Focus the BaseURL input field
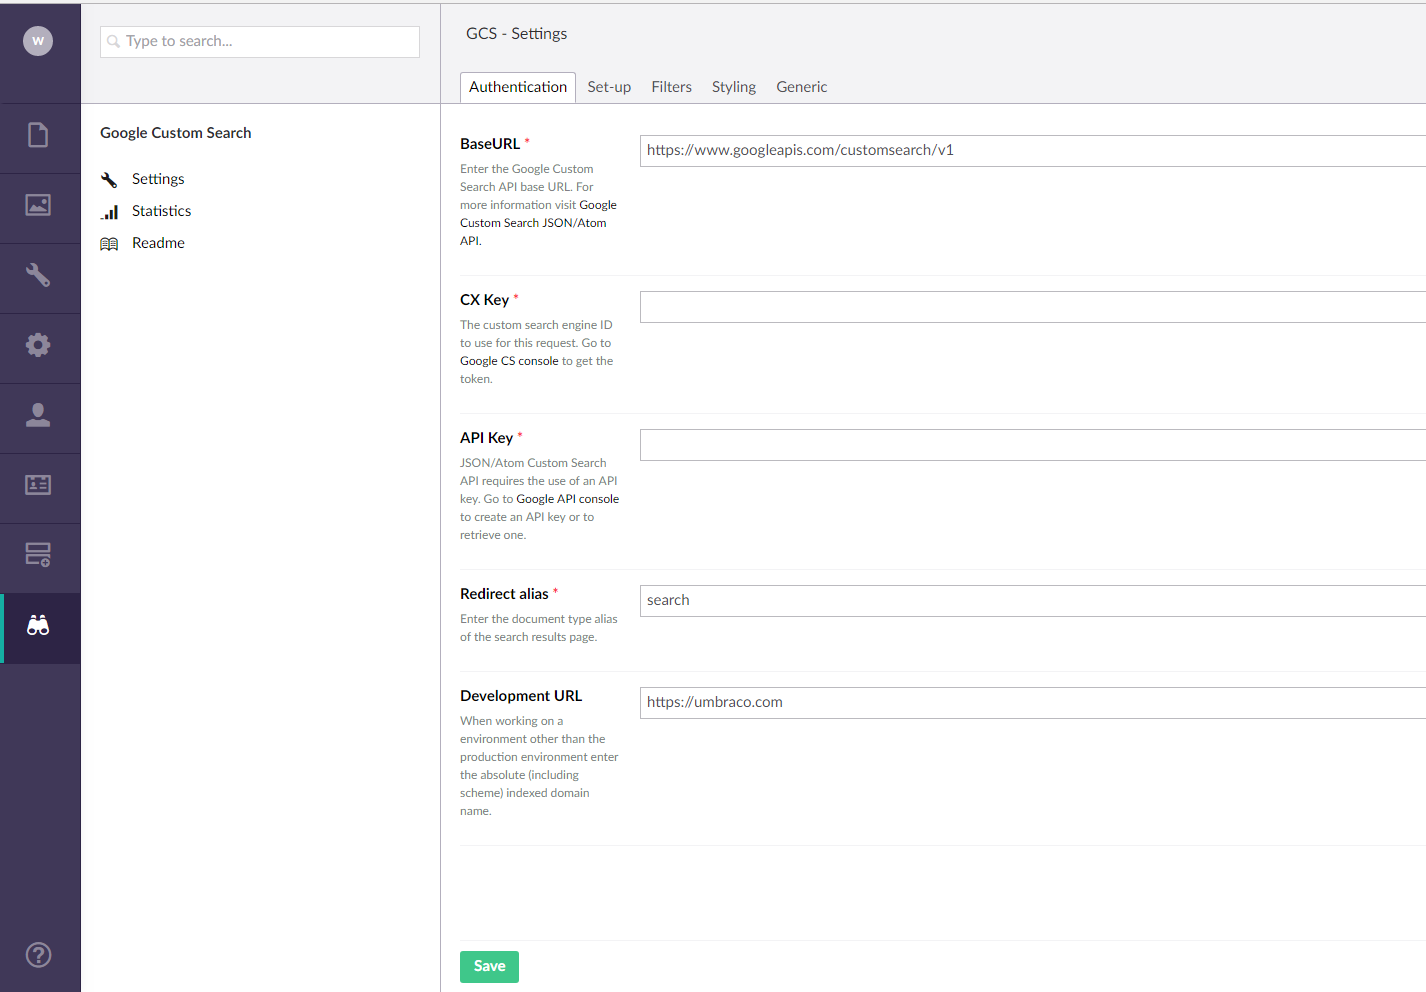 pyautogui.click(x=1033, y=151)
